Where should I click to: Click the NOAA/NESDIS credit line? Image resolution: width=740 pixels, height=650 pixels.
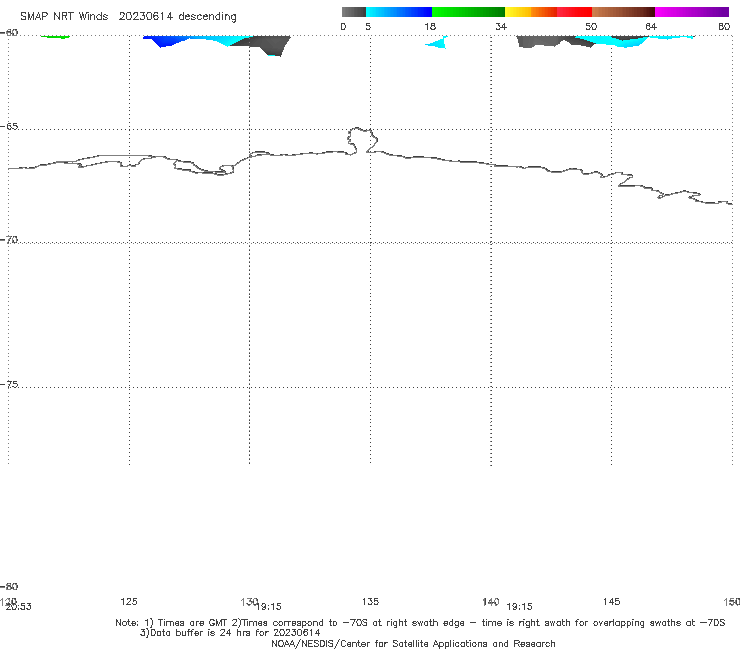(413, 643)
